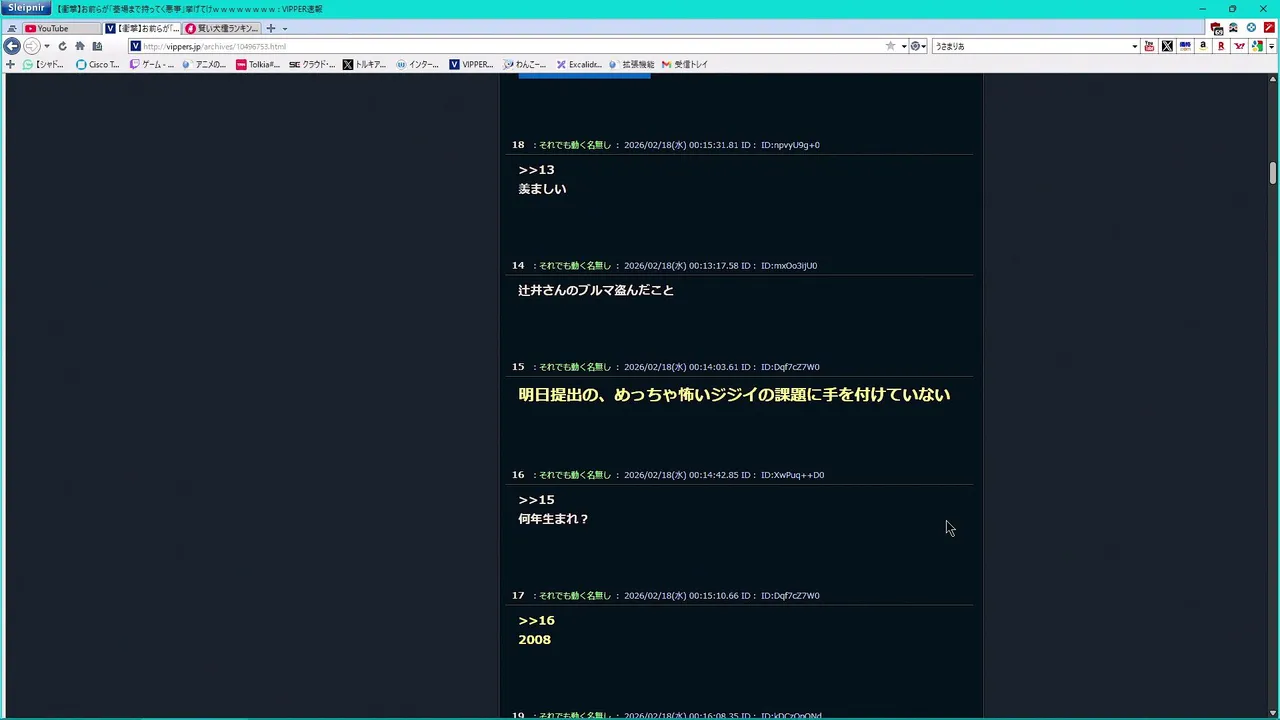Click the 辻井さんのブルマ post text

596,290
